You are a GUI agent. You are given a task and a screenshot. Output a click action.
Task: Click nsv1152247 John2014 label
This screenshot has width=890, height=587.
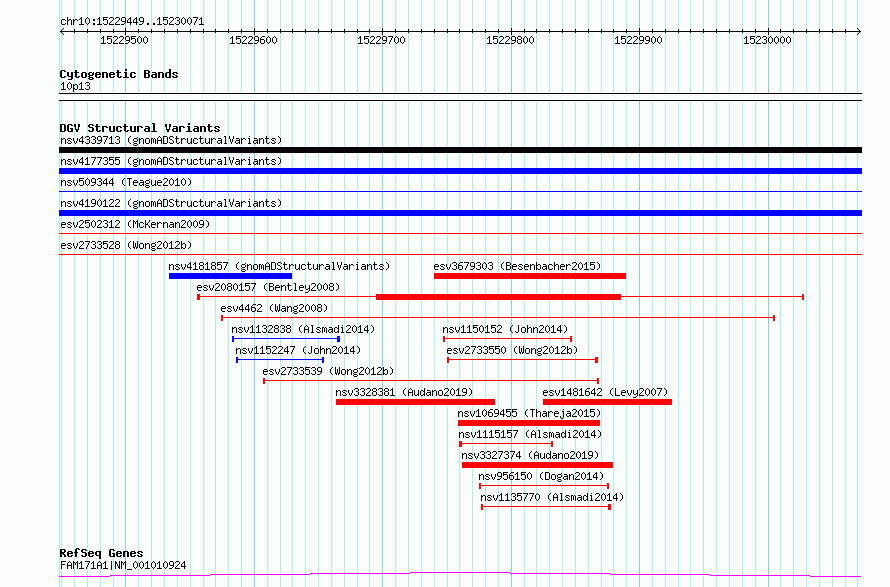(298, 350)
